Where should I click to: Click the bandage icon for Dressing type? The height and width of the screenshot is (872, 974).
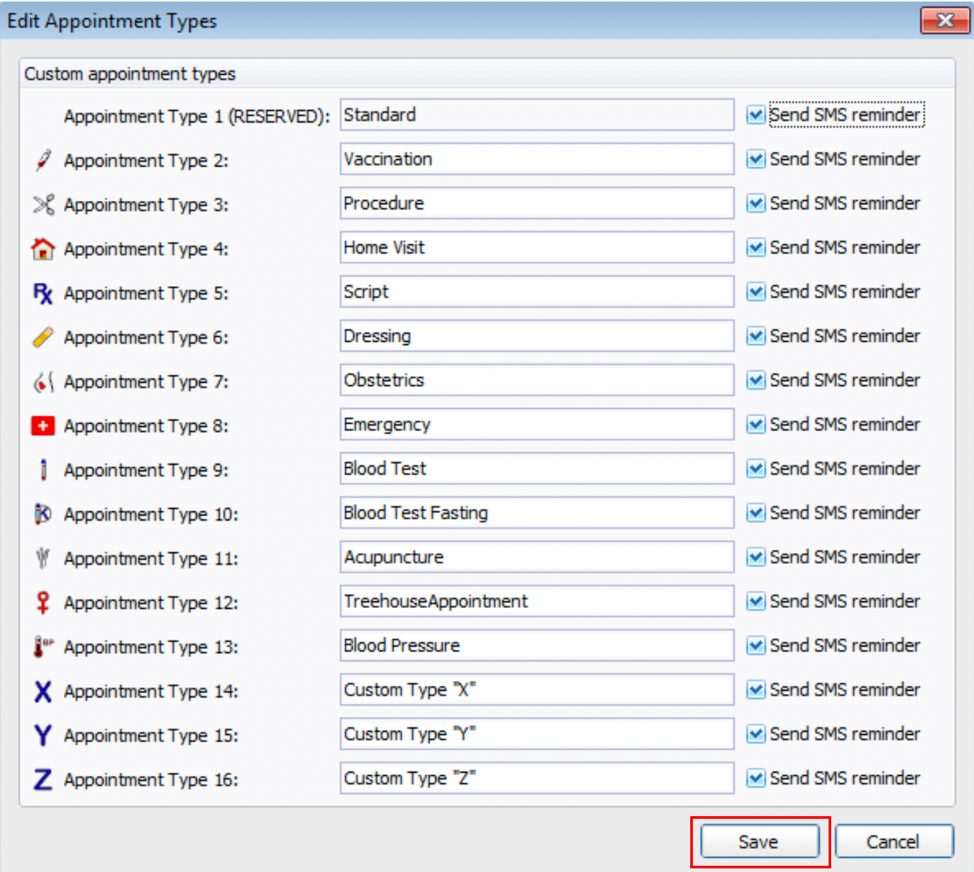43,337
